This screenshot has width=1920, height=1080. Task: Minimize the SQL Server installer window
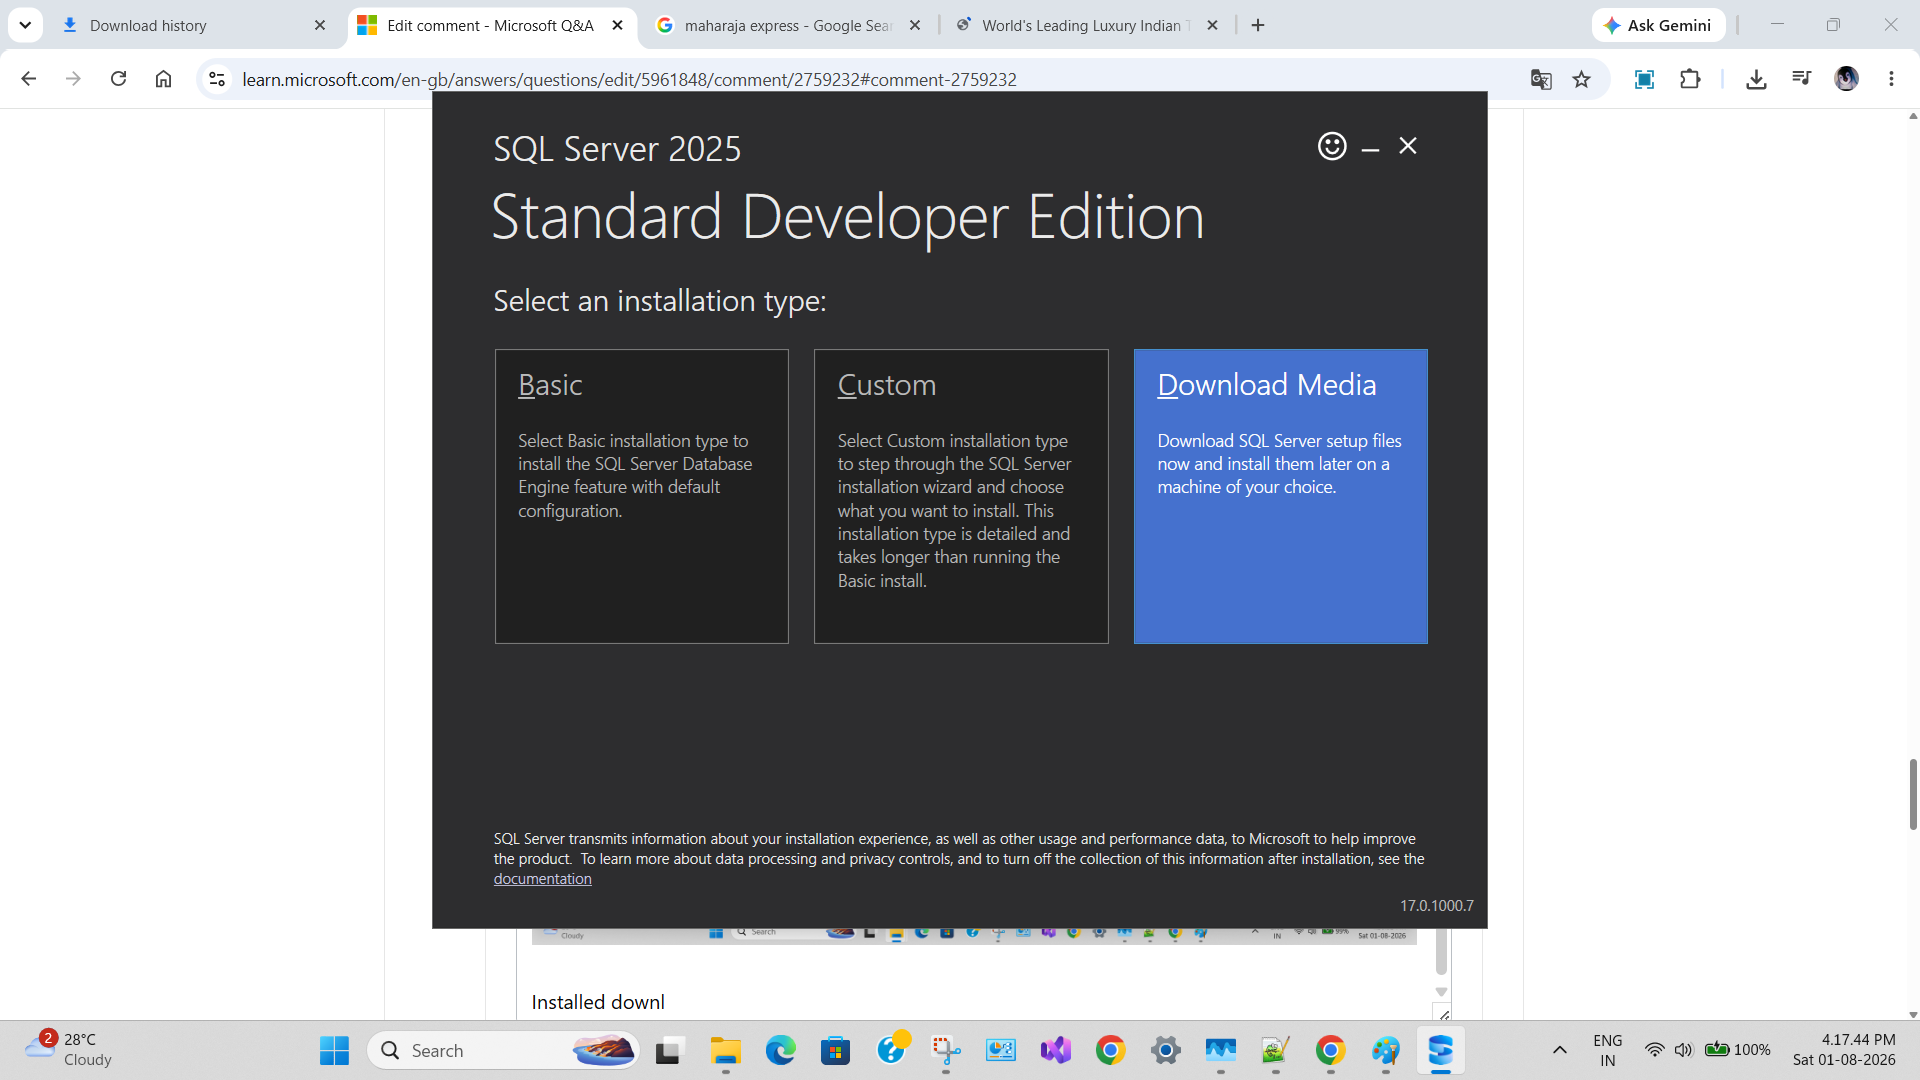tap(1370, 147)
